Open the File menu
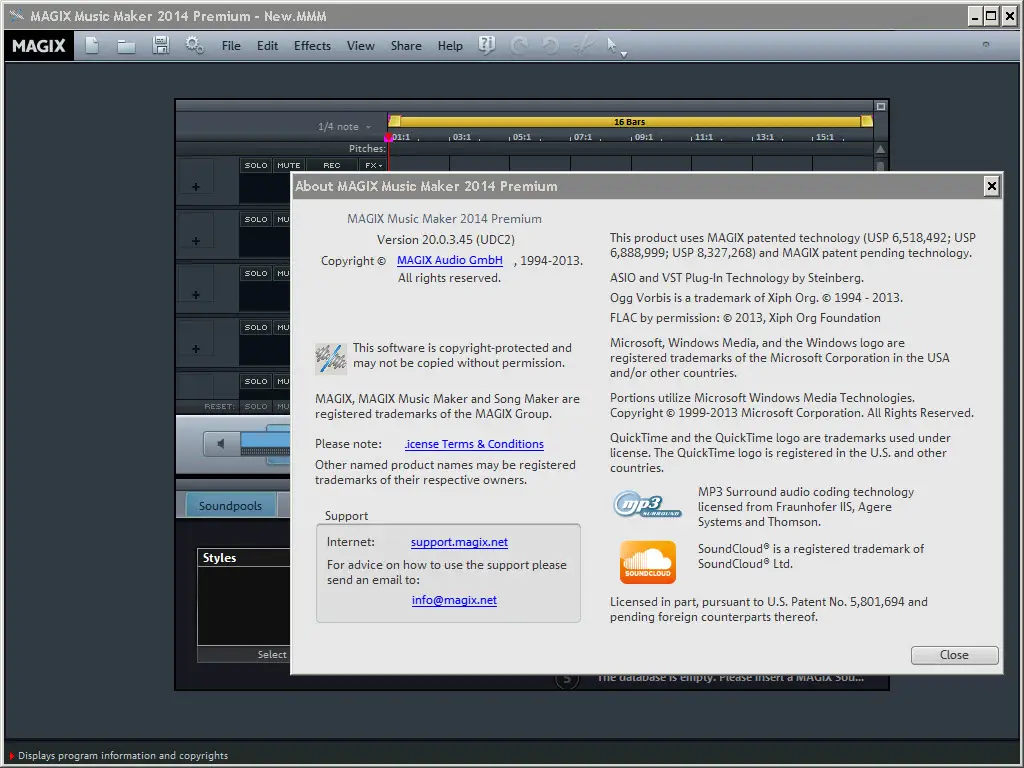Image resolution: width=1024 pixels, height=768 pixels. [231, 46]
